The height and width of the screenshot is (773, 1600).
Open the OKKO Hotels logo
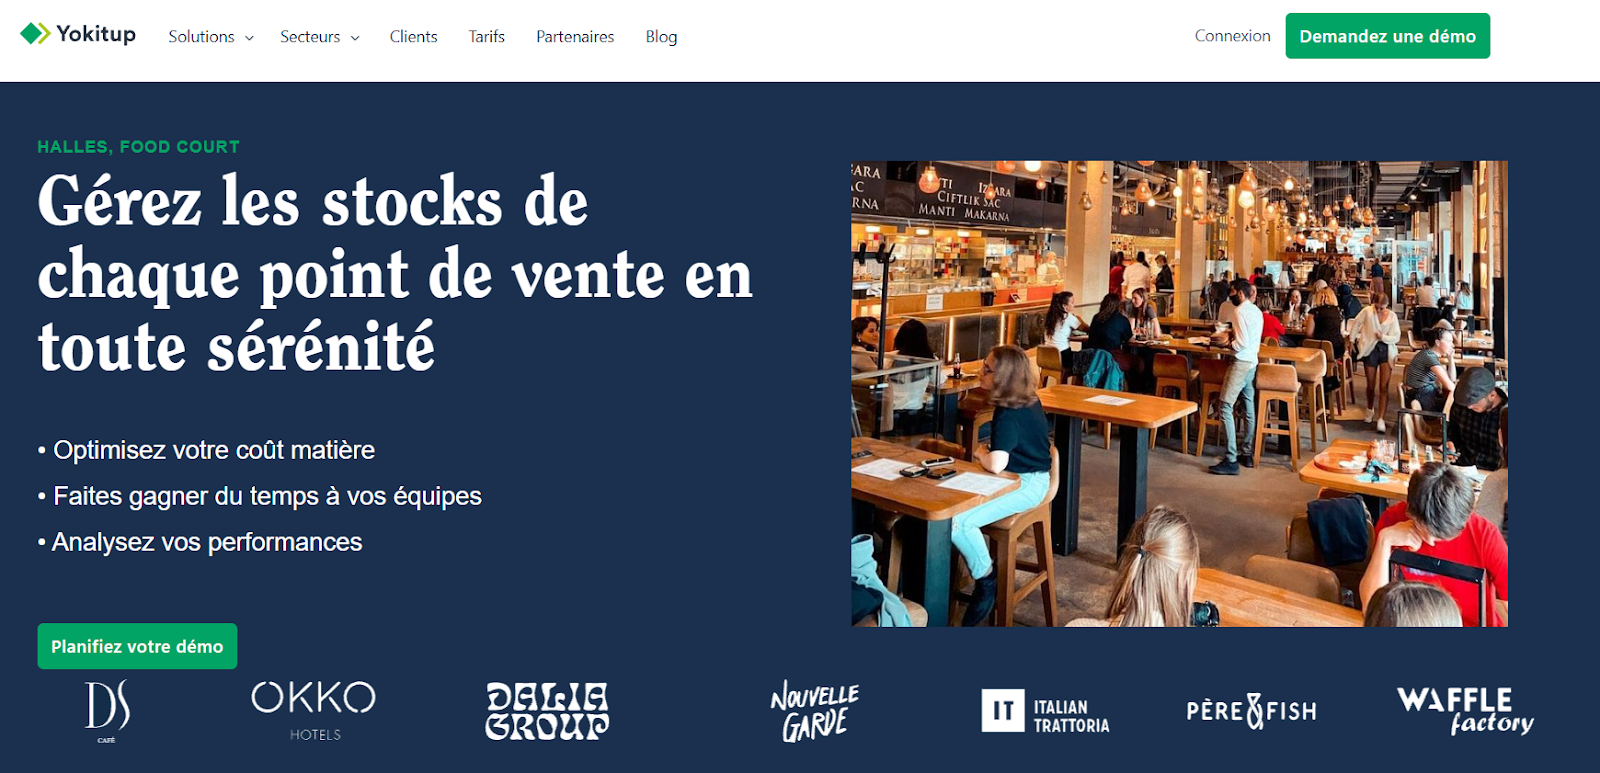click(314, 711)
